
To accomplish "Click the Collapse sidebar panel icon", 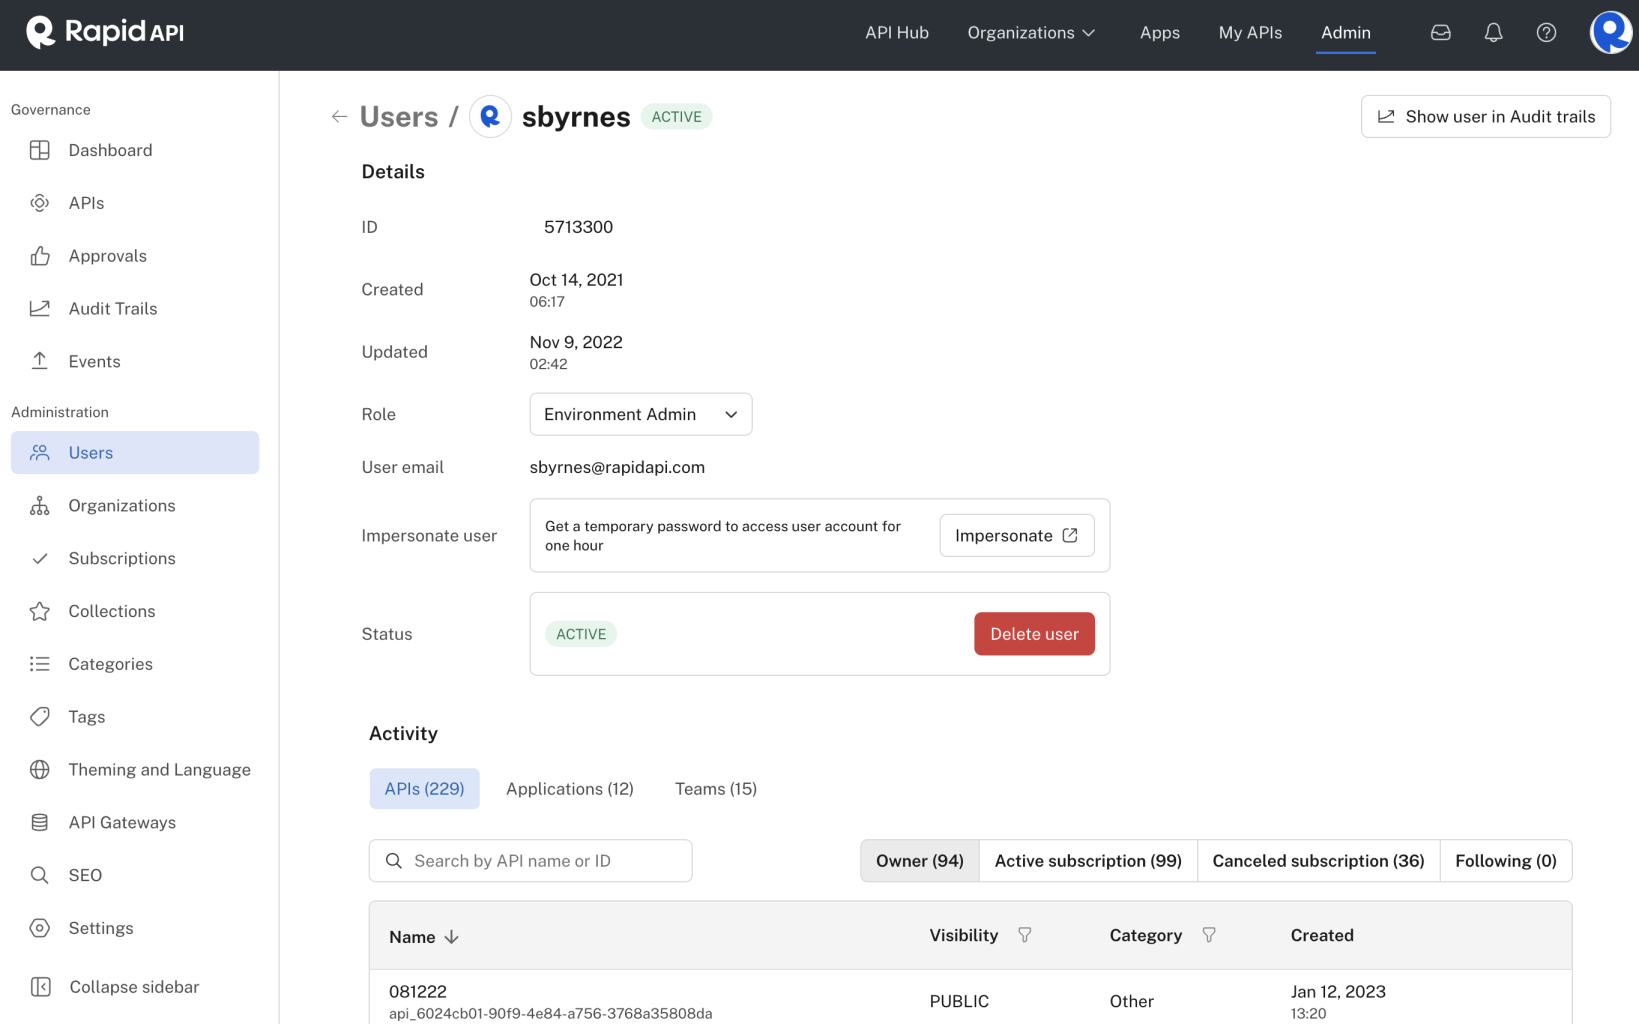I will [40, 987].
